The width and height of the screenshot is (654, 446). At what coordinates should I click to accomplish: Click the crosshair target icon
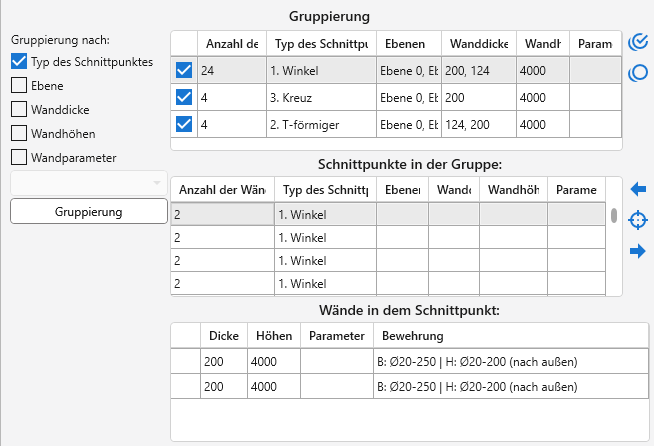click(x=638, y=220)
